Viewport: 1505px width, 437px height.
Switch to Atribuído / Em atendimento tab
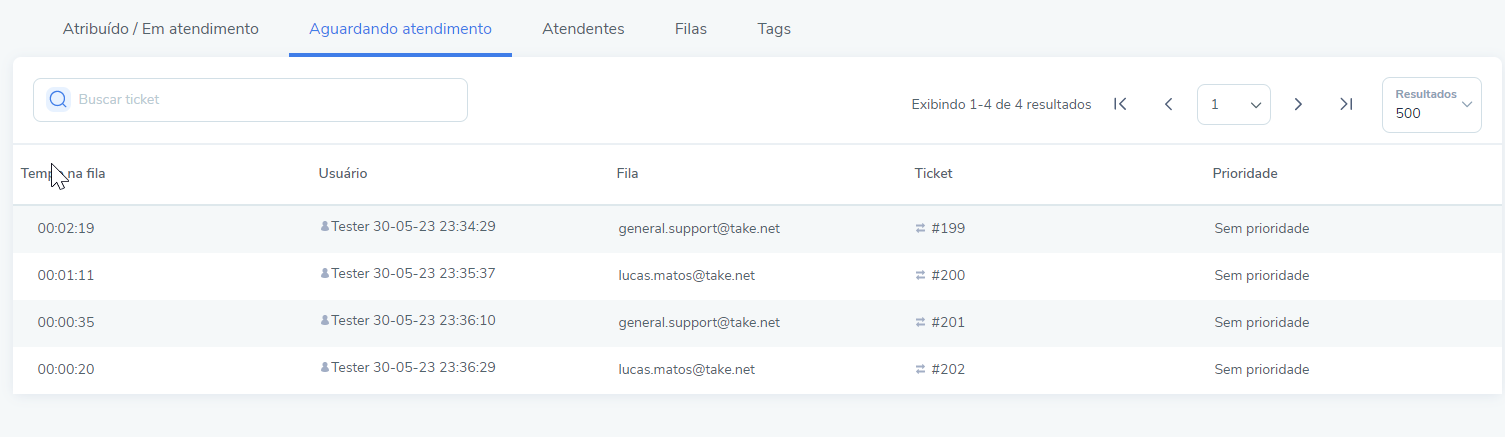pyautogui.click(x=161, y=29)
